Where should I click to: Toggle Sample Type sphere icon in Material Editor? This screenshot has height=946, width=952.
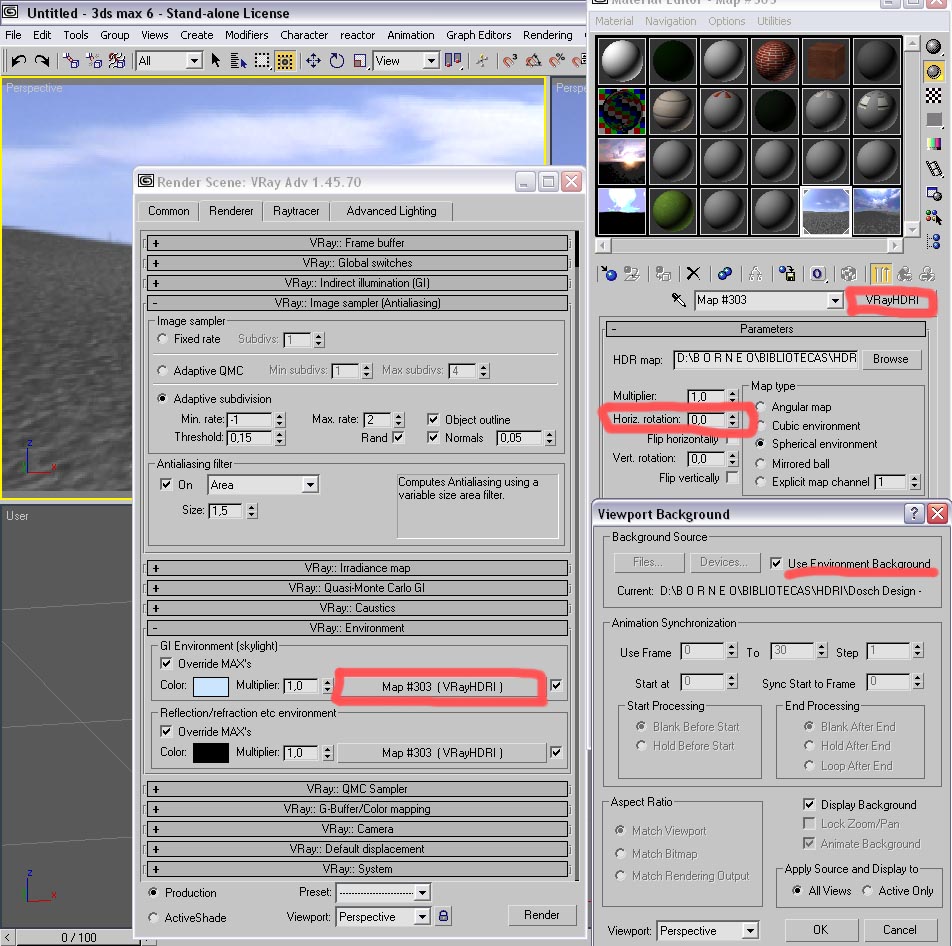[x=933, y=46]
